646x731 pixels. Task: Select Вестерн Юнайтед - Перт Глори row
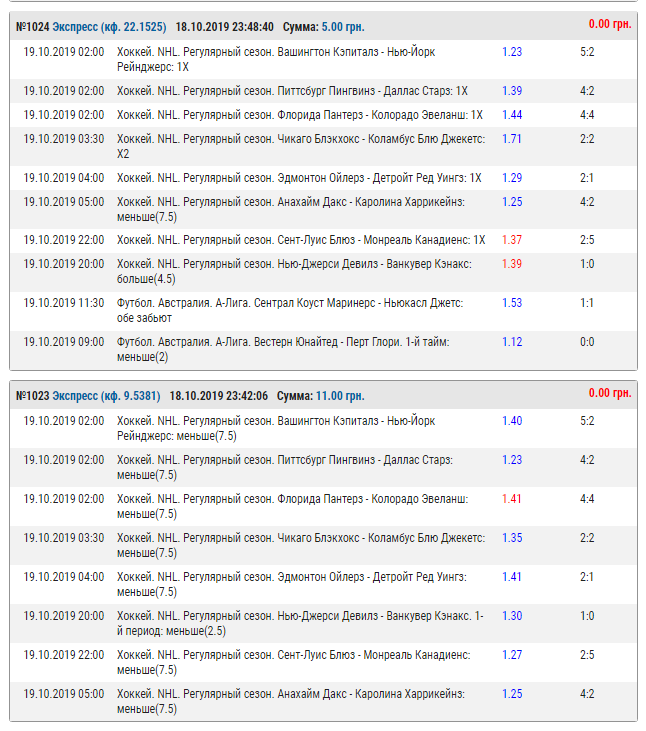pyautogui.click(x=323, y=350)
